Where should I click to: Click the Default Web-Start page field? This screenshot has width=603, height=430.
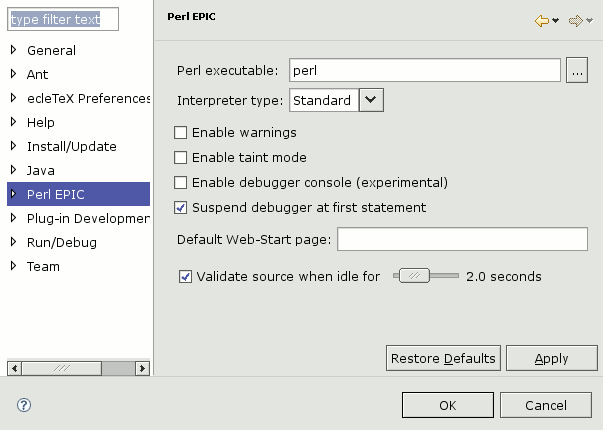[x=462, y=239]
